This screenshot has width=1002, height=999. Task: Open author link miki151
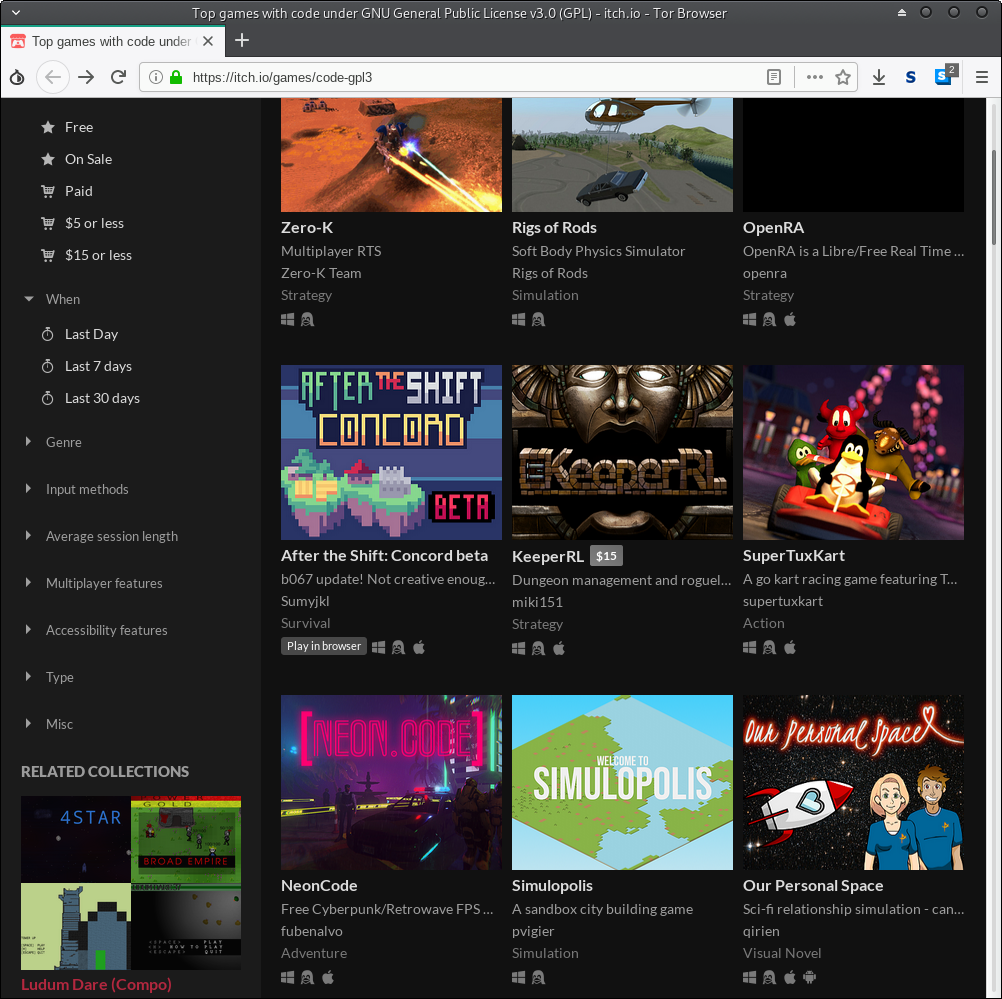(537, 602)
